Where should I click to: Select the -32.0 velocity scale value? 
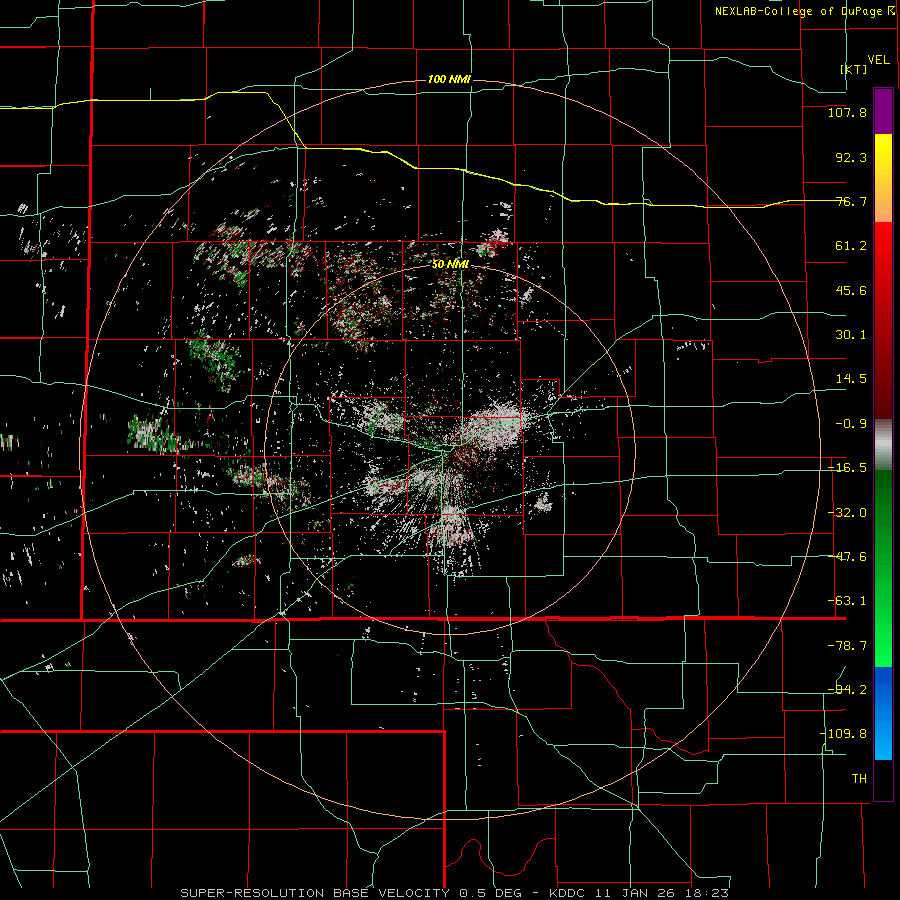pos(847,513)
